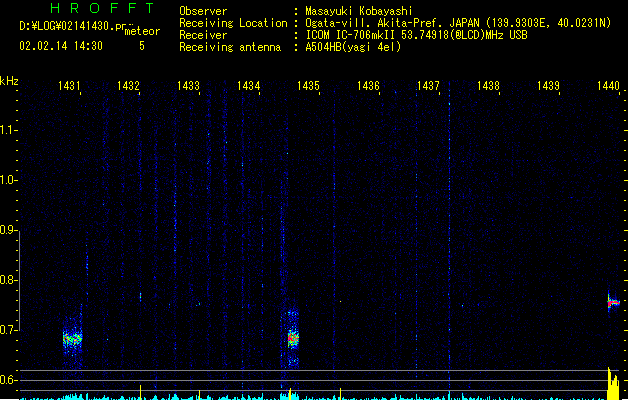
Task: Click the Receiving antenna label
Action: pos(230,47)
